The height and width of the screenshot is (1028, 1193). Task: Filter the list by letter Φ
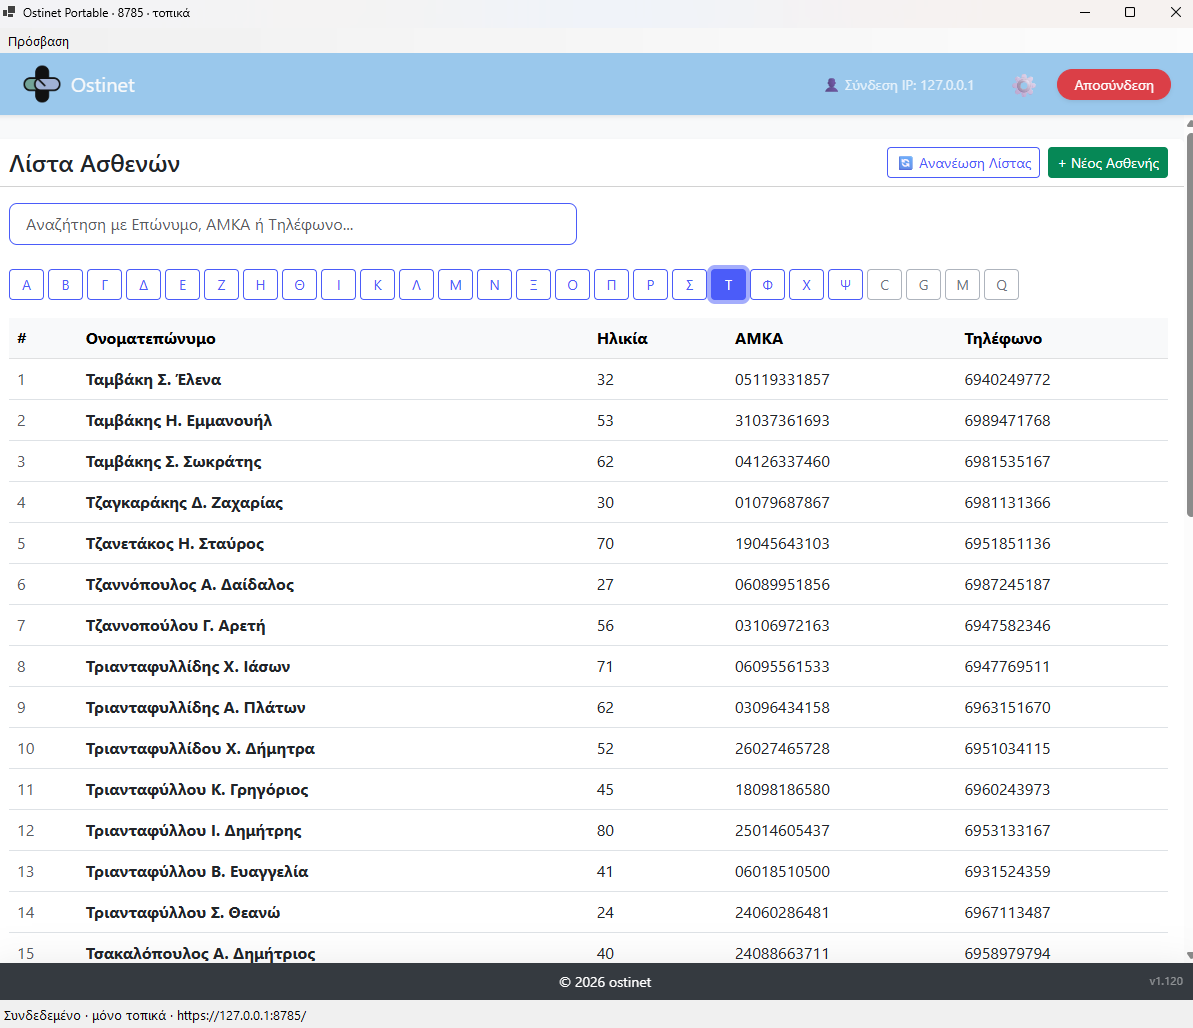(x=768, y=285)
